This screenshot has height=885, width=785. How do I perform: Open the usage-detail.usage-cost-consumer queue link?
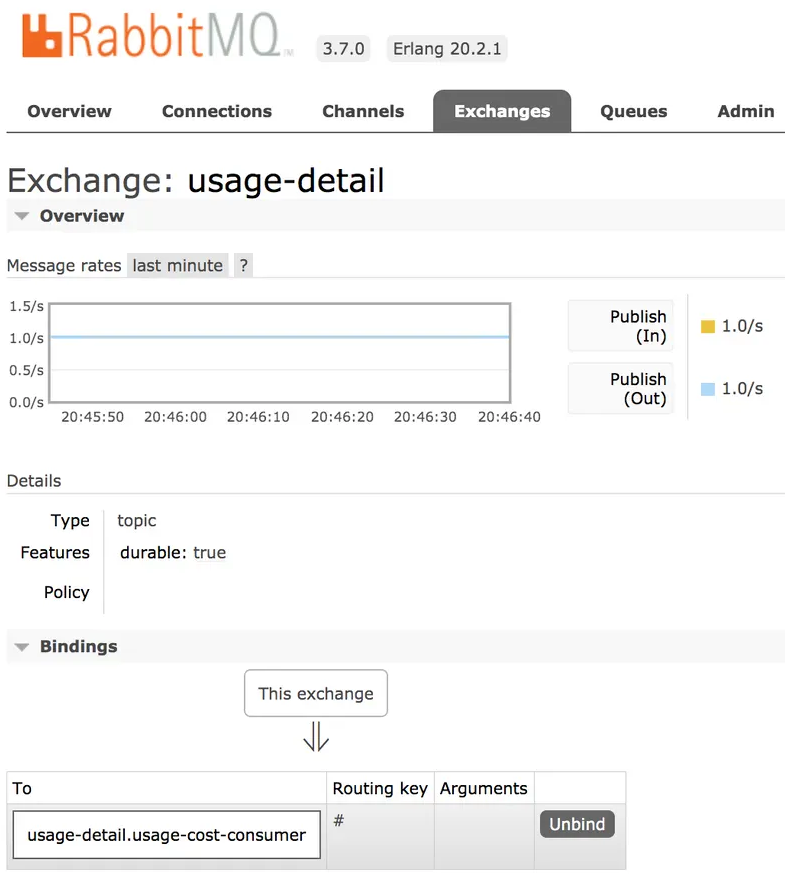coord(166,835)
